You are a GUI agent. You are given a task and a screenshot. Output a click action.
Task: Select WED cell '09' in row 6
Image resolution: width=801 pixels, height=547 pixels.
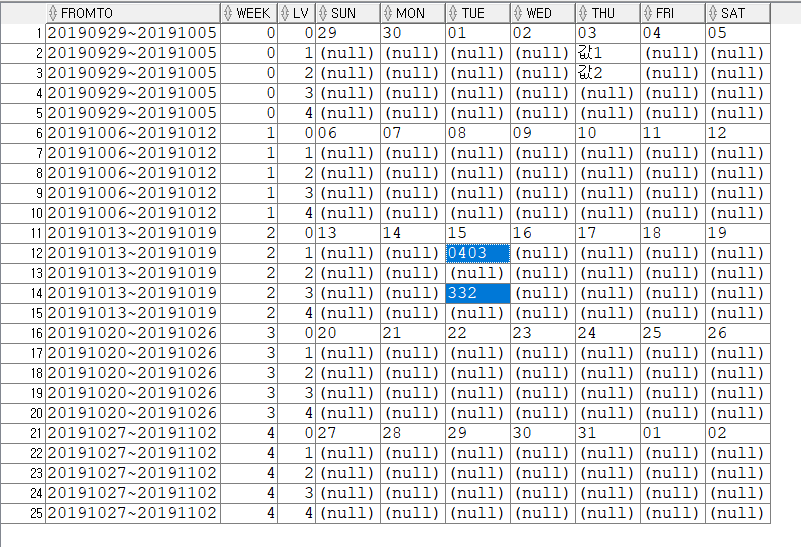pyautogui.click(x=543, y=133)
